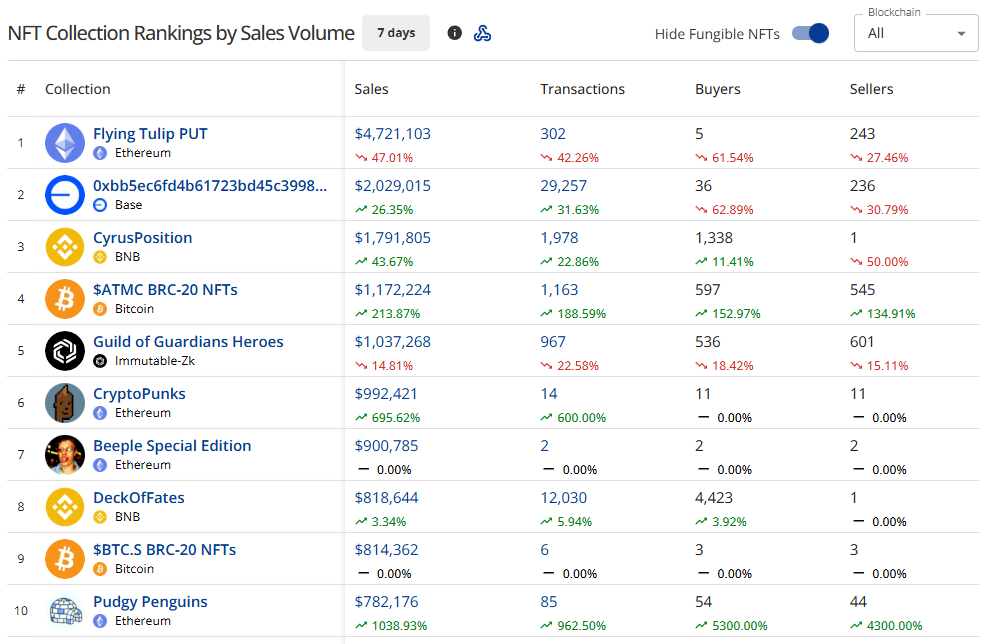Sort by the Transactions column header

click(582, 89)
